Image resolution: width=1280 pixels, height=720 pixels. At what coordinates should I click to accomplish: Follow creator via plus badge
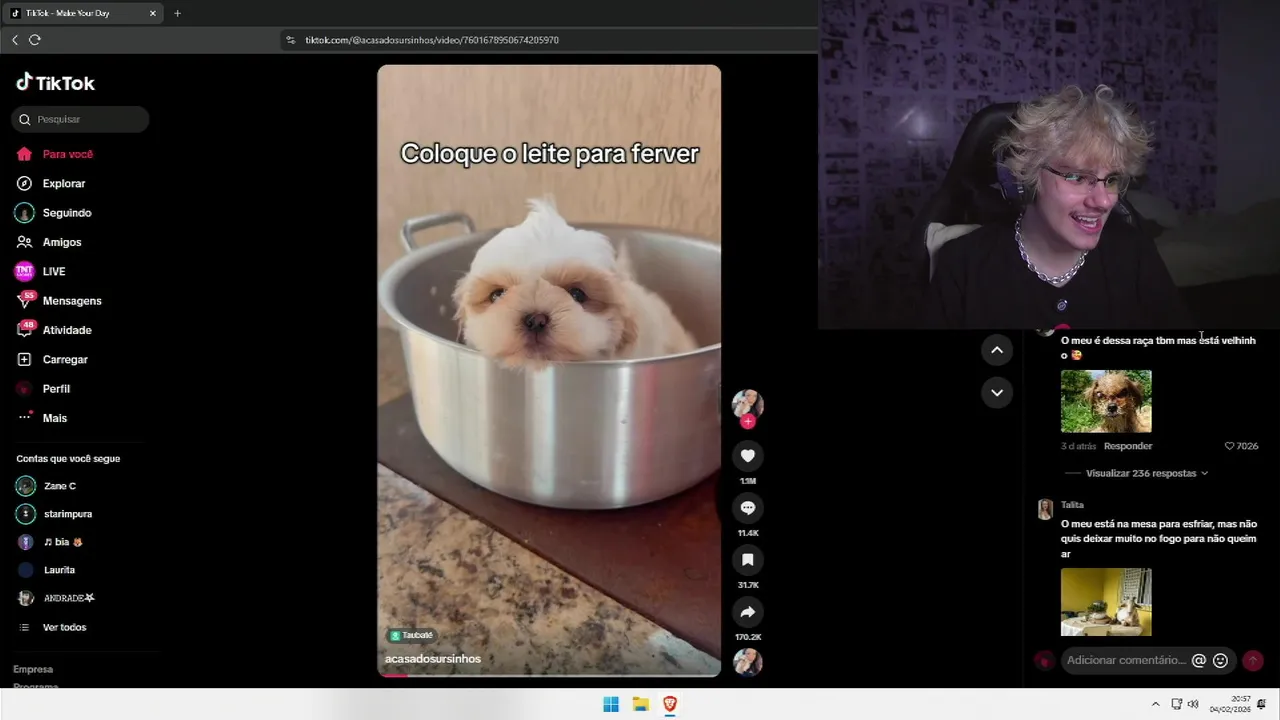(747, 421)
